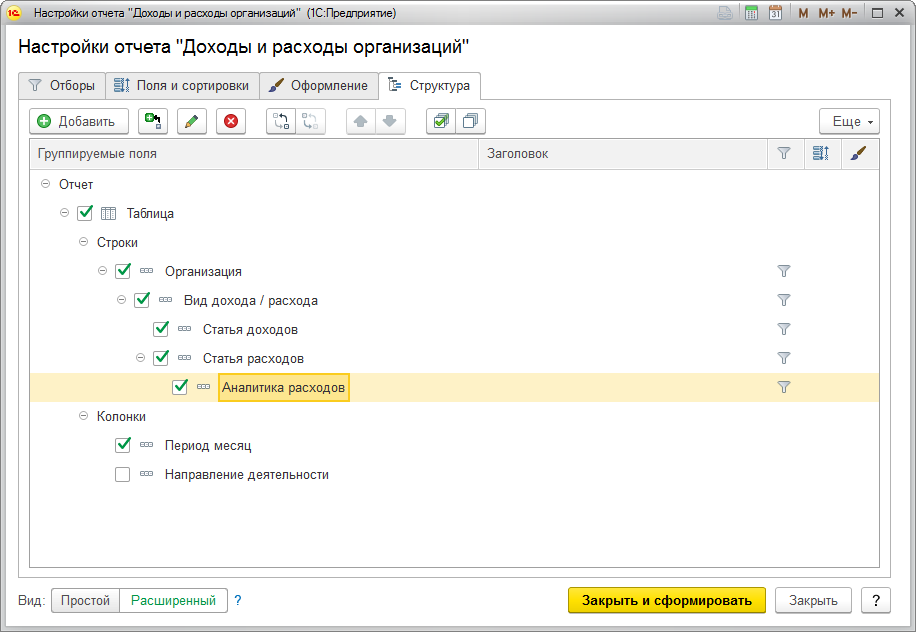Image resolution: width=916 pixels, height=632 pixels.
Task: Click the Заголовок column header
Action: click(x=623, y=154)
